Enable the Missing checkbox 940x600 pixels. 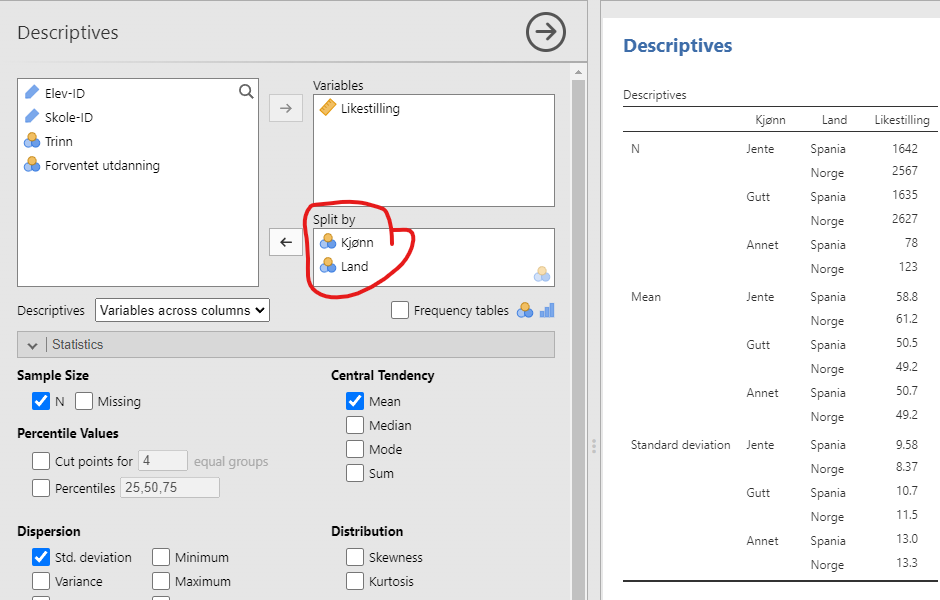coord(84,401)
